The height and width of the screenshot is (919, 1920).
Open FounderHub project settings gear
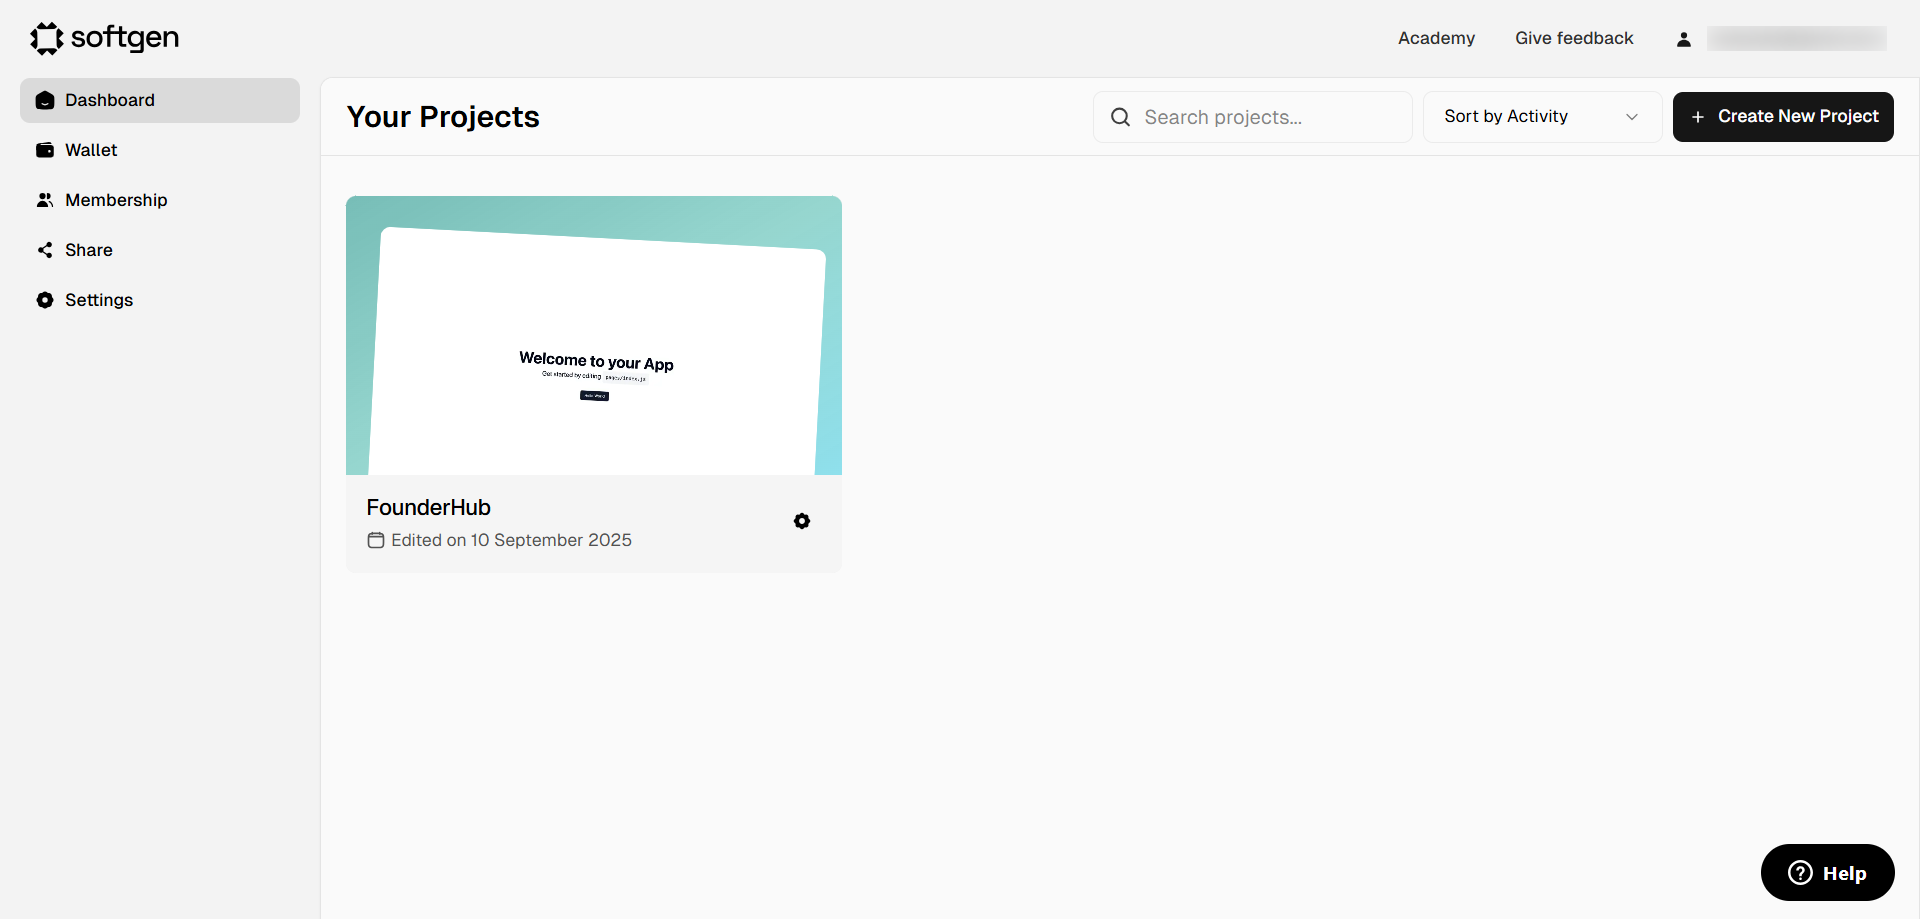pos(802,521)
